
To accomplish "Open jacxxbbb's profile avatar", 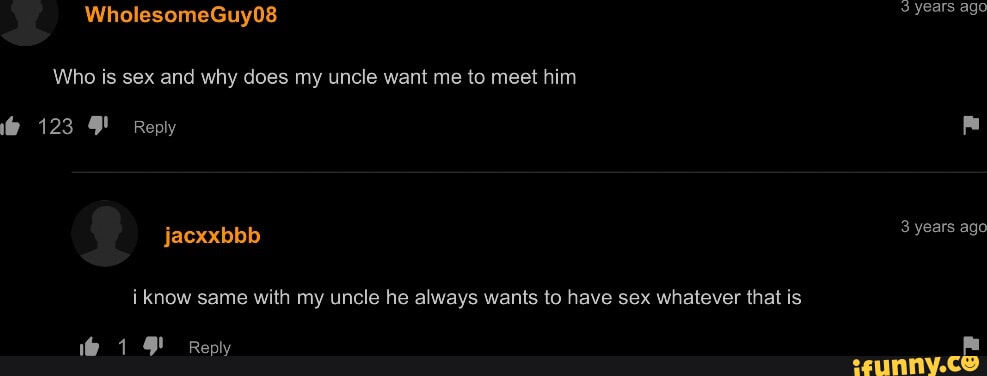I will [x=104, y=234].
